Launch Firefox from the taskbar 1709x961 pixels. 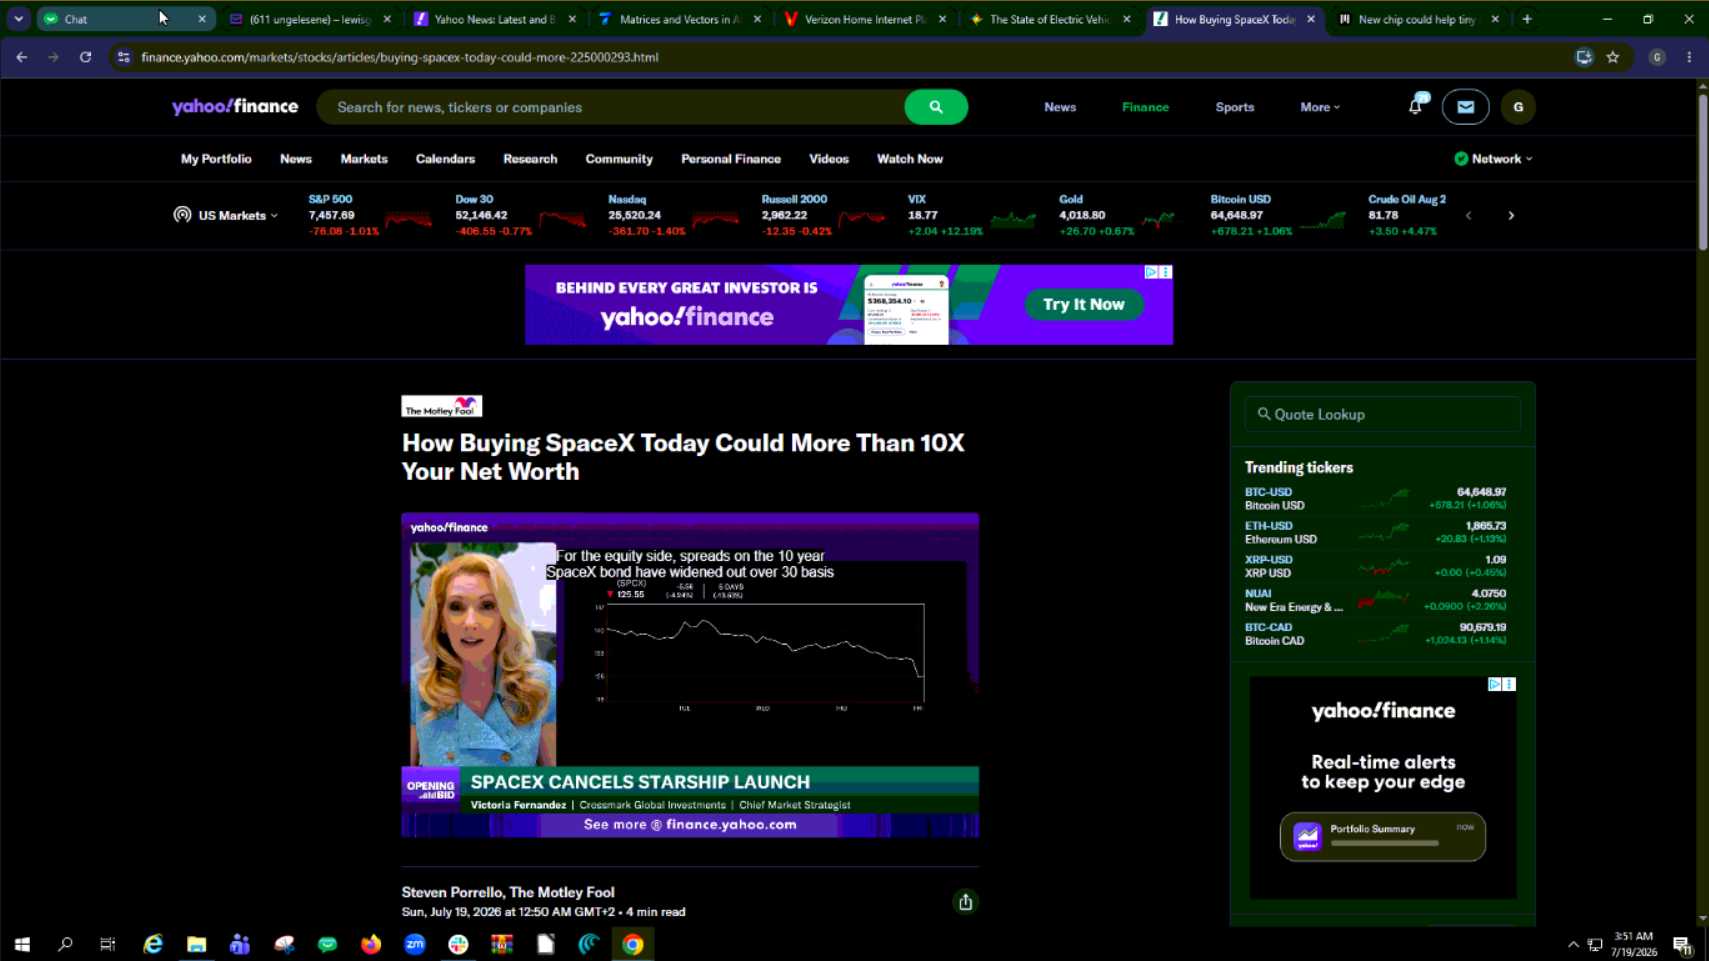pos(371,944)
